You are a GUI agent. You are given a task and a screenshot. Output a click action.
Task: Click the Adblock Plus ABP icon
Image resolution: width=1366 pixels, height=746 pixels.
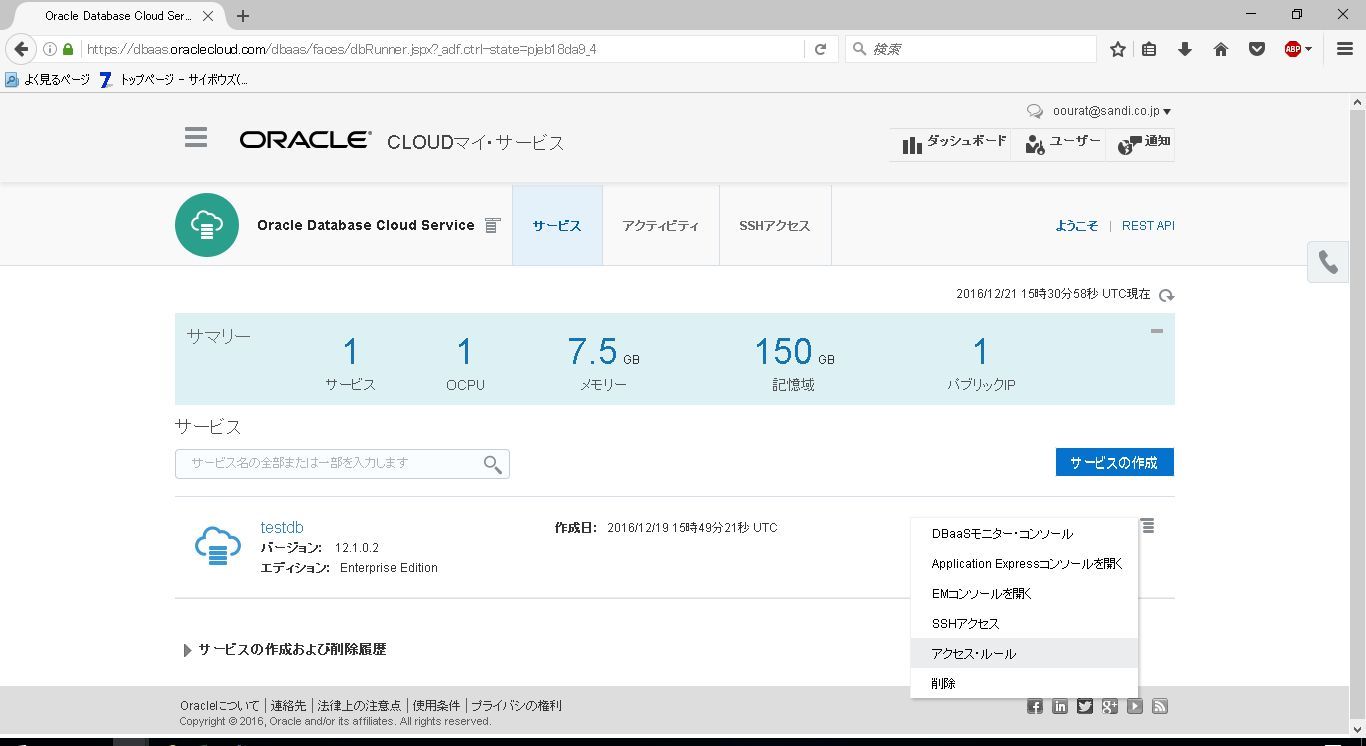[x=1292, y=49]
